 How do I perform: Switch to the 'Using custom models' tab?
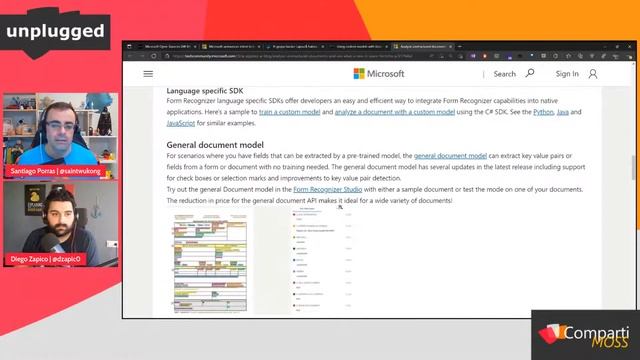click(359, 47)
